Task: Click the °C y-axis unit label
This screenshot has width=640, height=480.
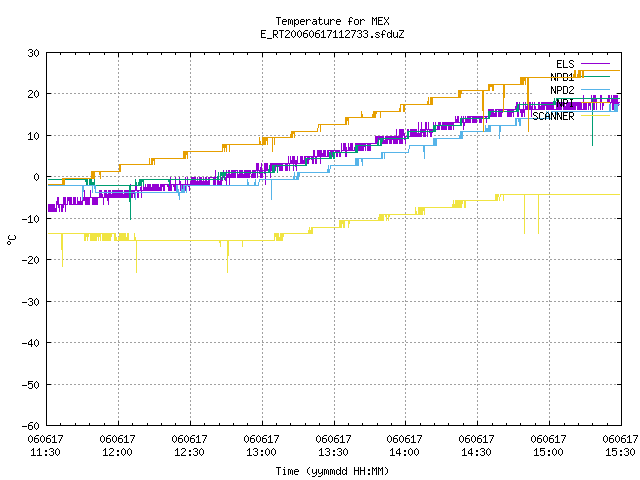Action: (x=11, y=240)
